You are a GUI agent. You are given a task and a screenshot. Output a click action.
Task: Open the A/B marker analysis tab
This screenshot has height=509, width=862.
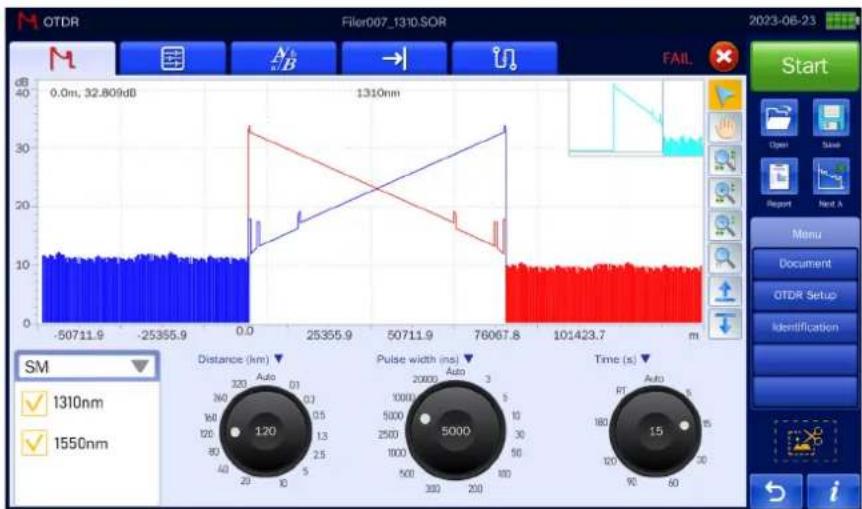[284, 58]
